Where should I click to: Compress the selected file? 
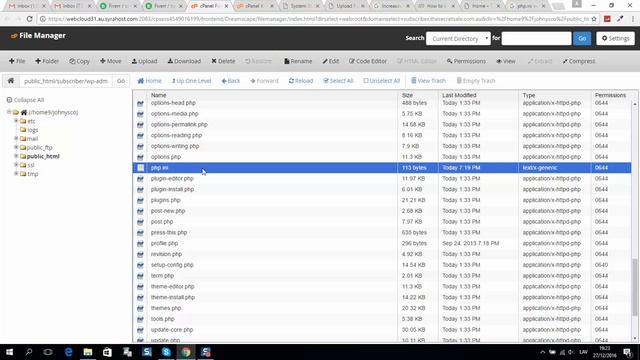(x=579, y=61)
